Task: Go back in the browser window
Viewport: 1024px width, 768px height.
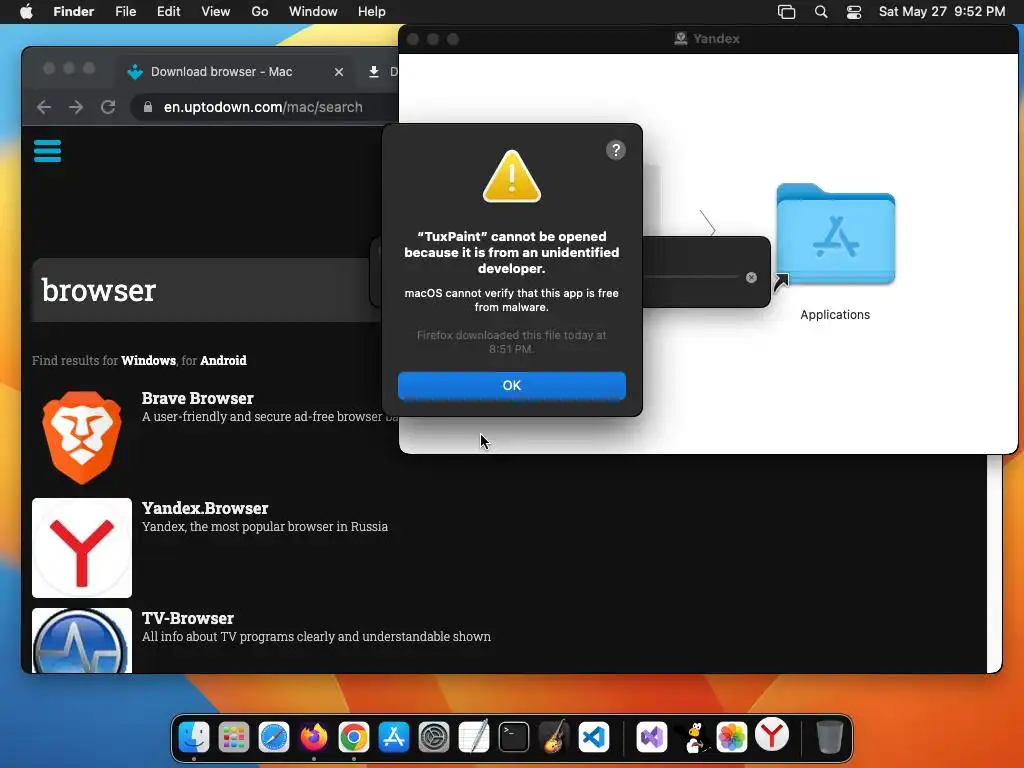Action: 44,107
